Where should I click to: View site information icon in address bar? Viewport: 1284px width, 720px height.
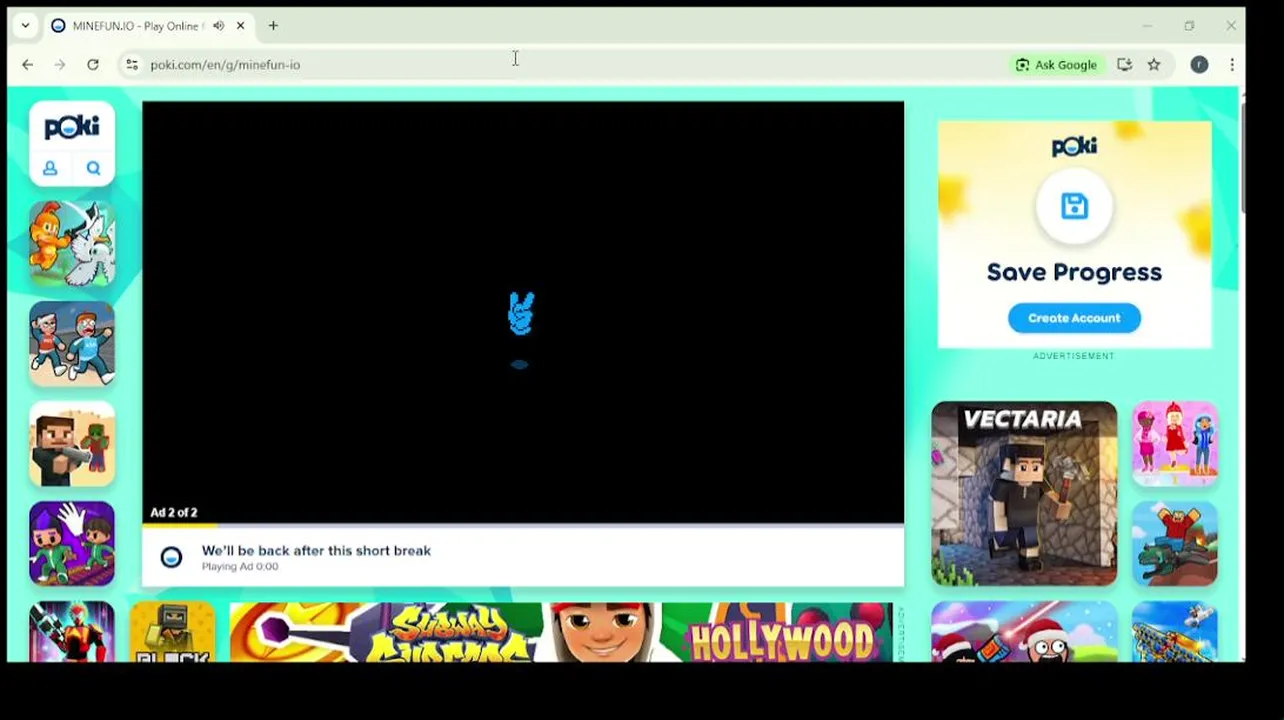pyautogui.click(x=131, y=65)
